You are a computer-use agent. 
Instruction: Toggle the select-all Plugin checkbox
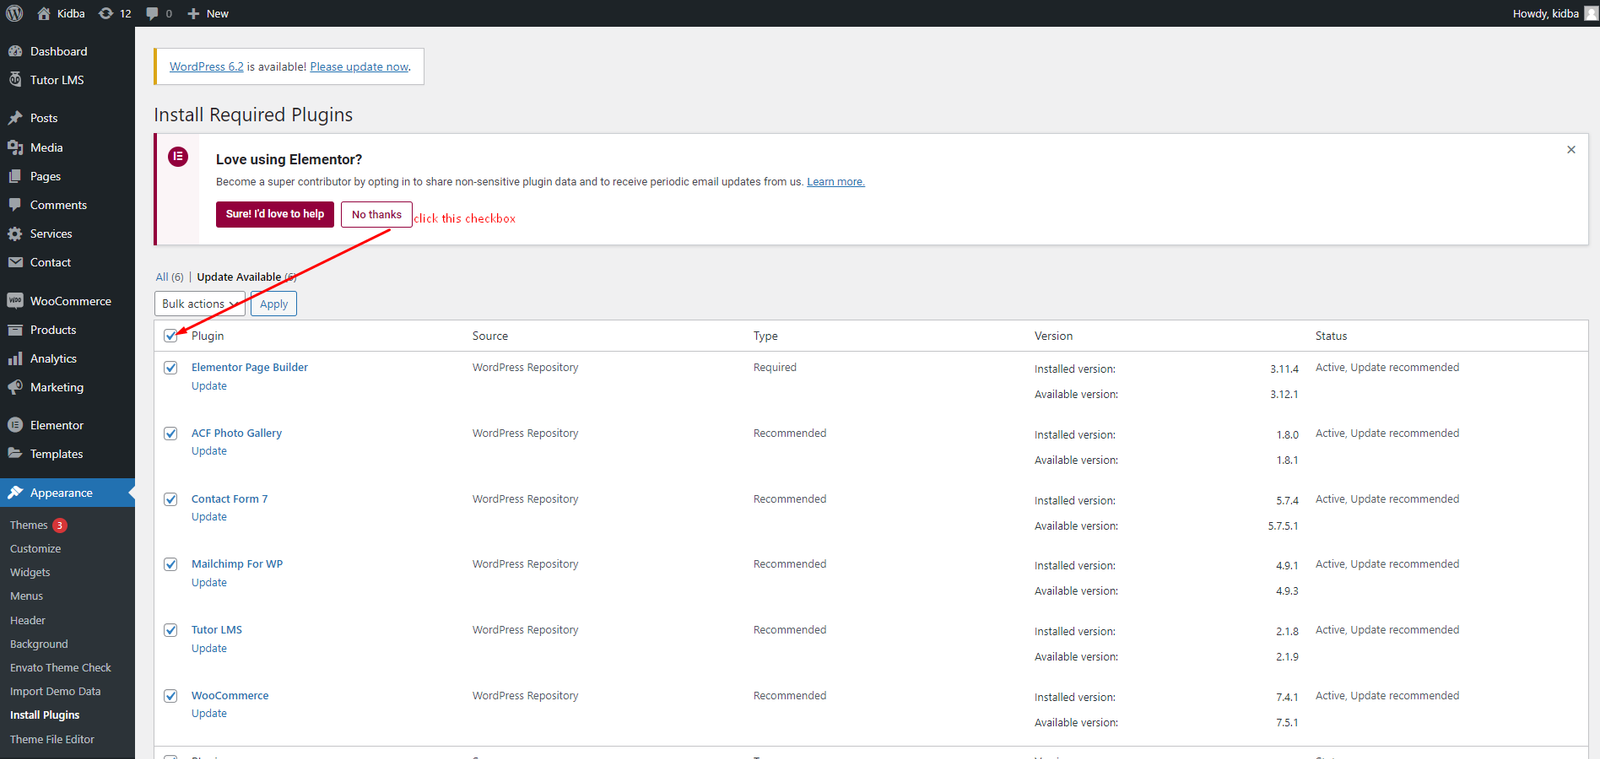click(171, 336)
